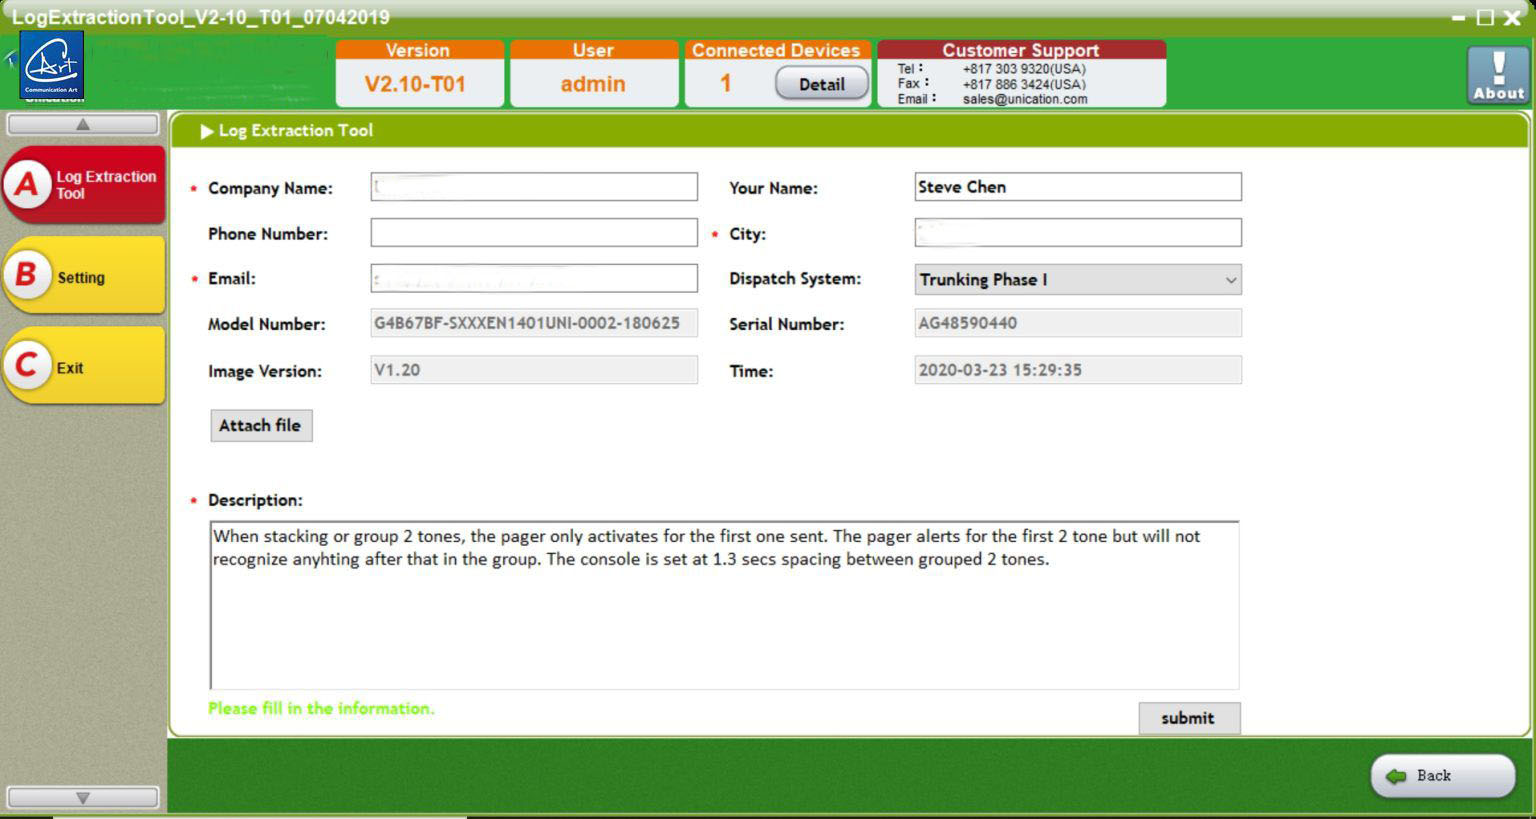This screenshot has height=819, width=1536.
Task: Click the Fax number +817 886 3424(USA)
Action: [1024, 84]
